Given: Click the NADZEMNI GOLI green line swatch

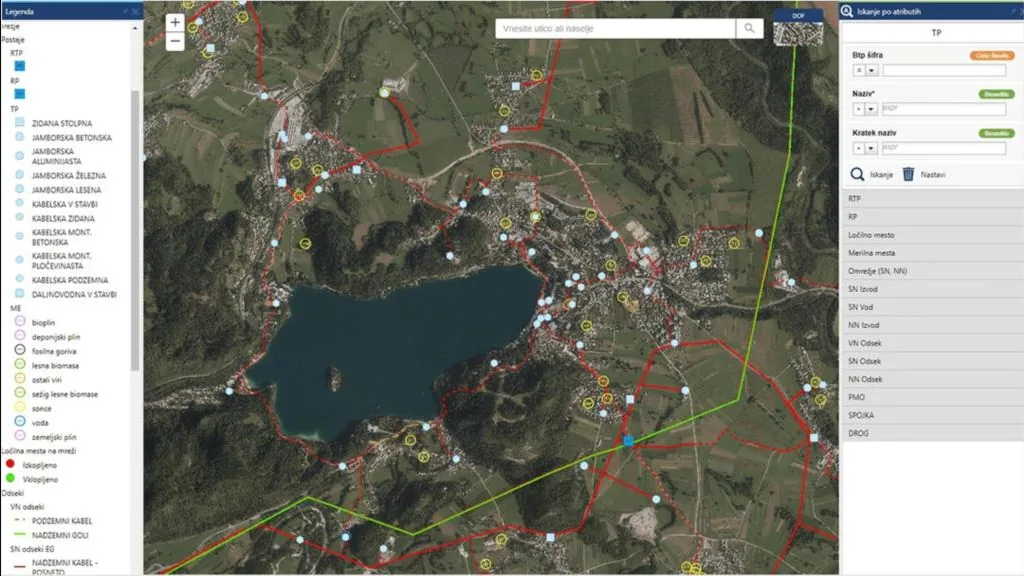Looking at the screenshot, I should point(20,535).
